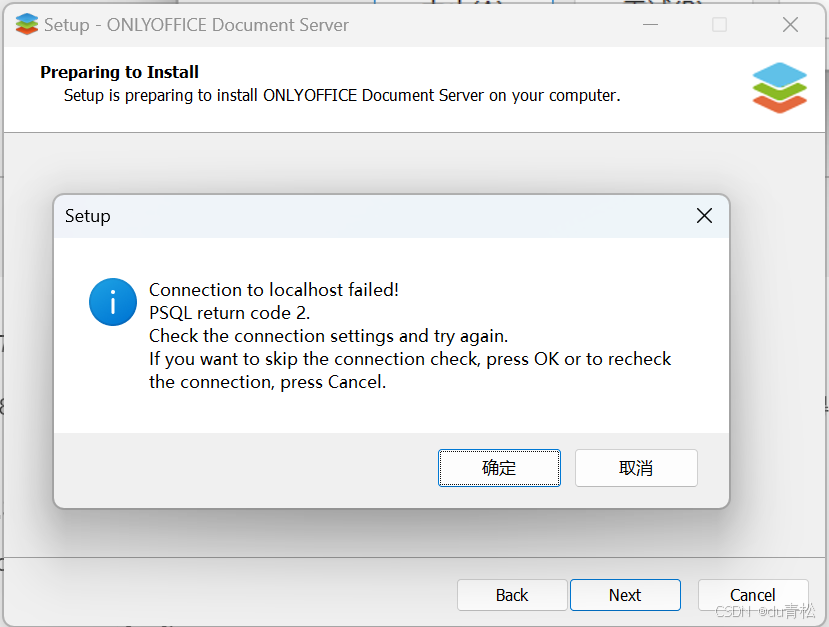Click the 'PSQL return code 2.' line
The height and width of the screenshot is (627, 829).
[229, 313]
